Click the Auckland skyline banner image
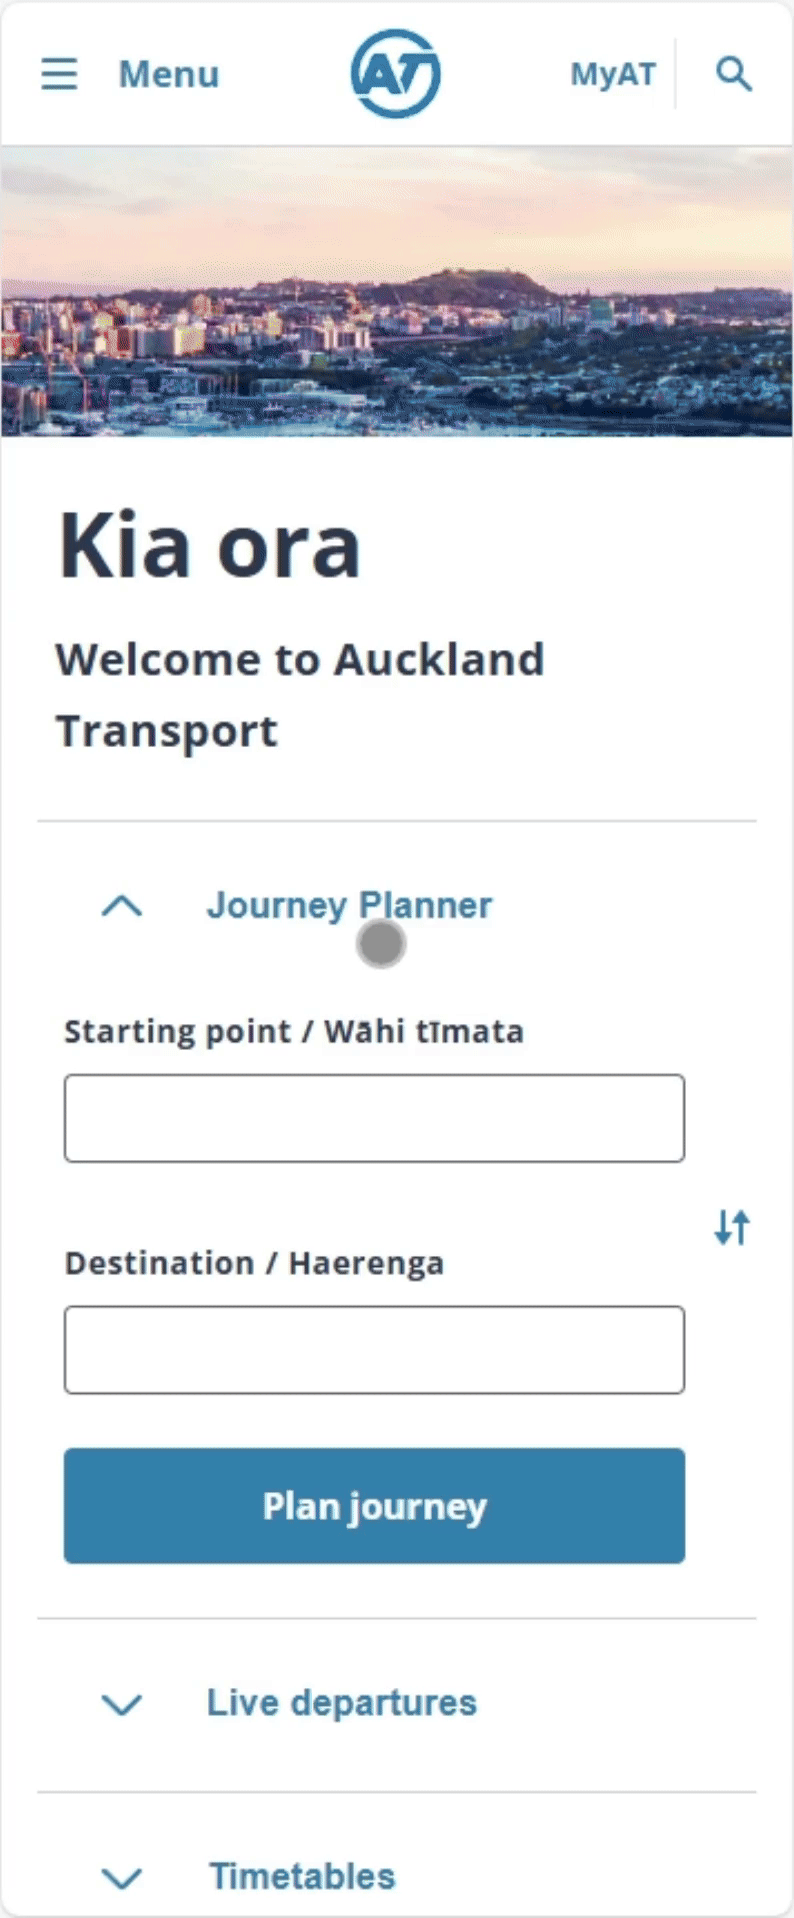Image resolution: width=794 pixels, height=1918 pixels. click(397, 291)
